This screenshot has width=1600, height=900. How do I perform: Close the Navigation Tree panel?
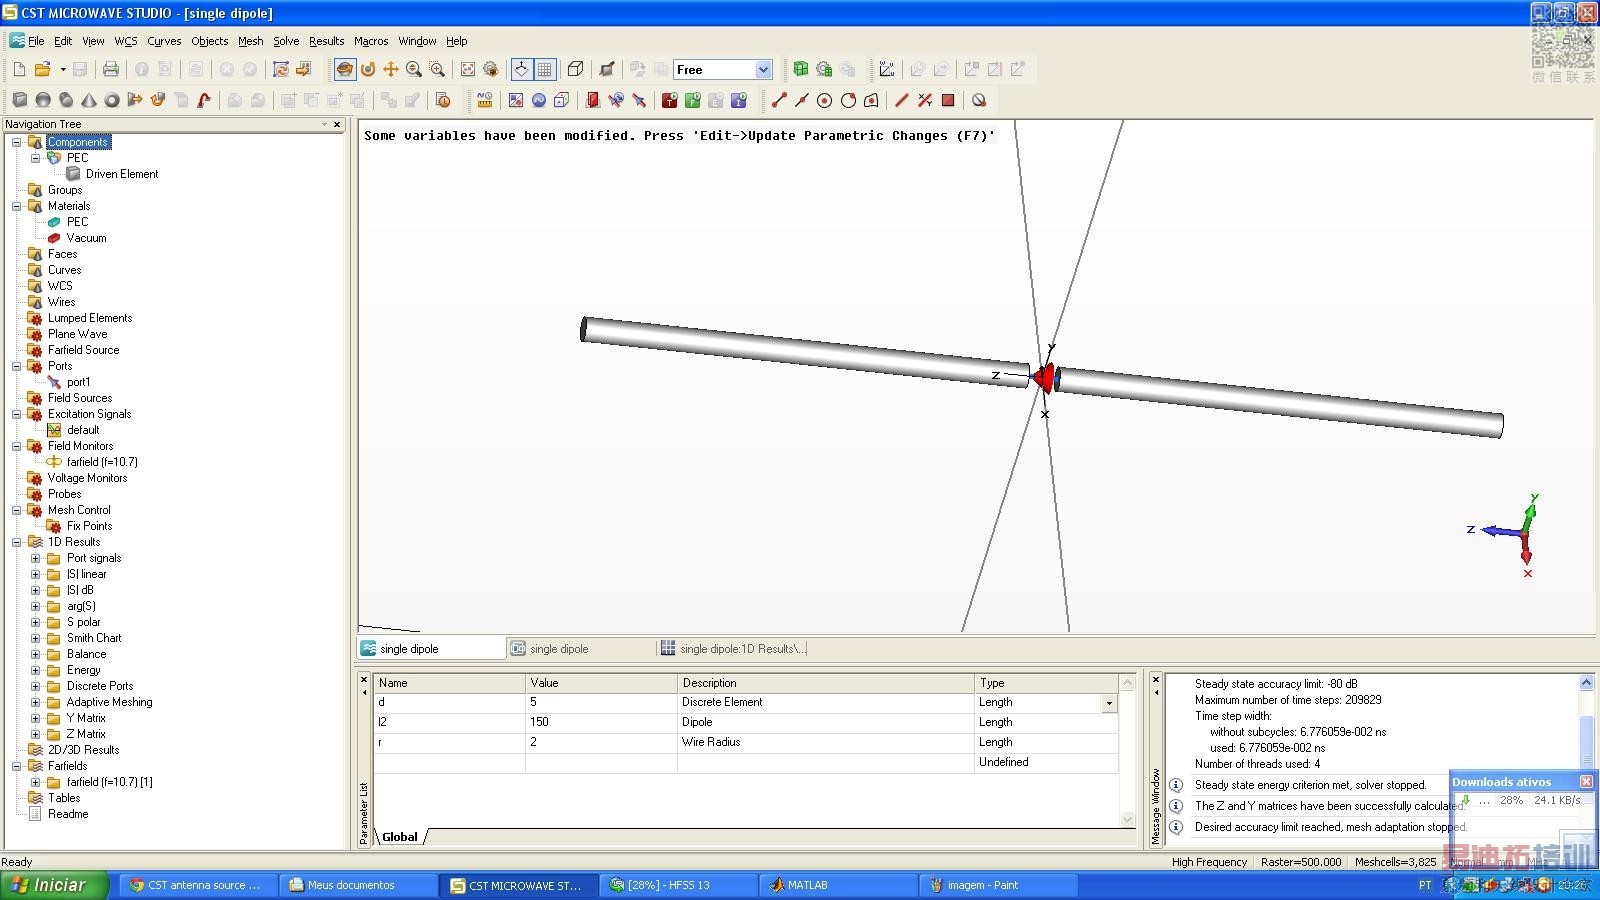(x=337, y=124)
